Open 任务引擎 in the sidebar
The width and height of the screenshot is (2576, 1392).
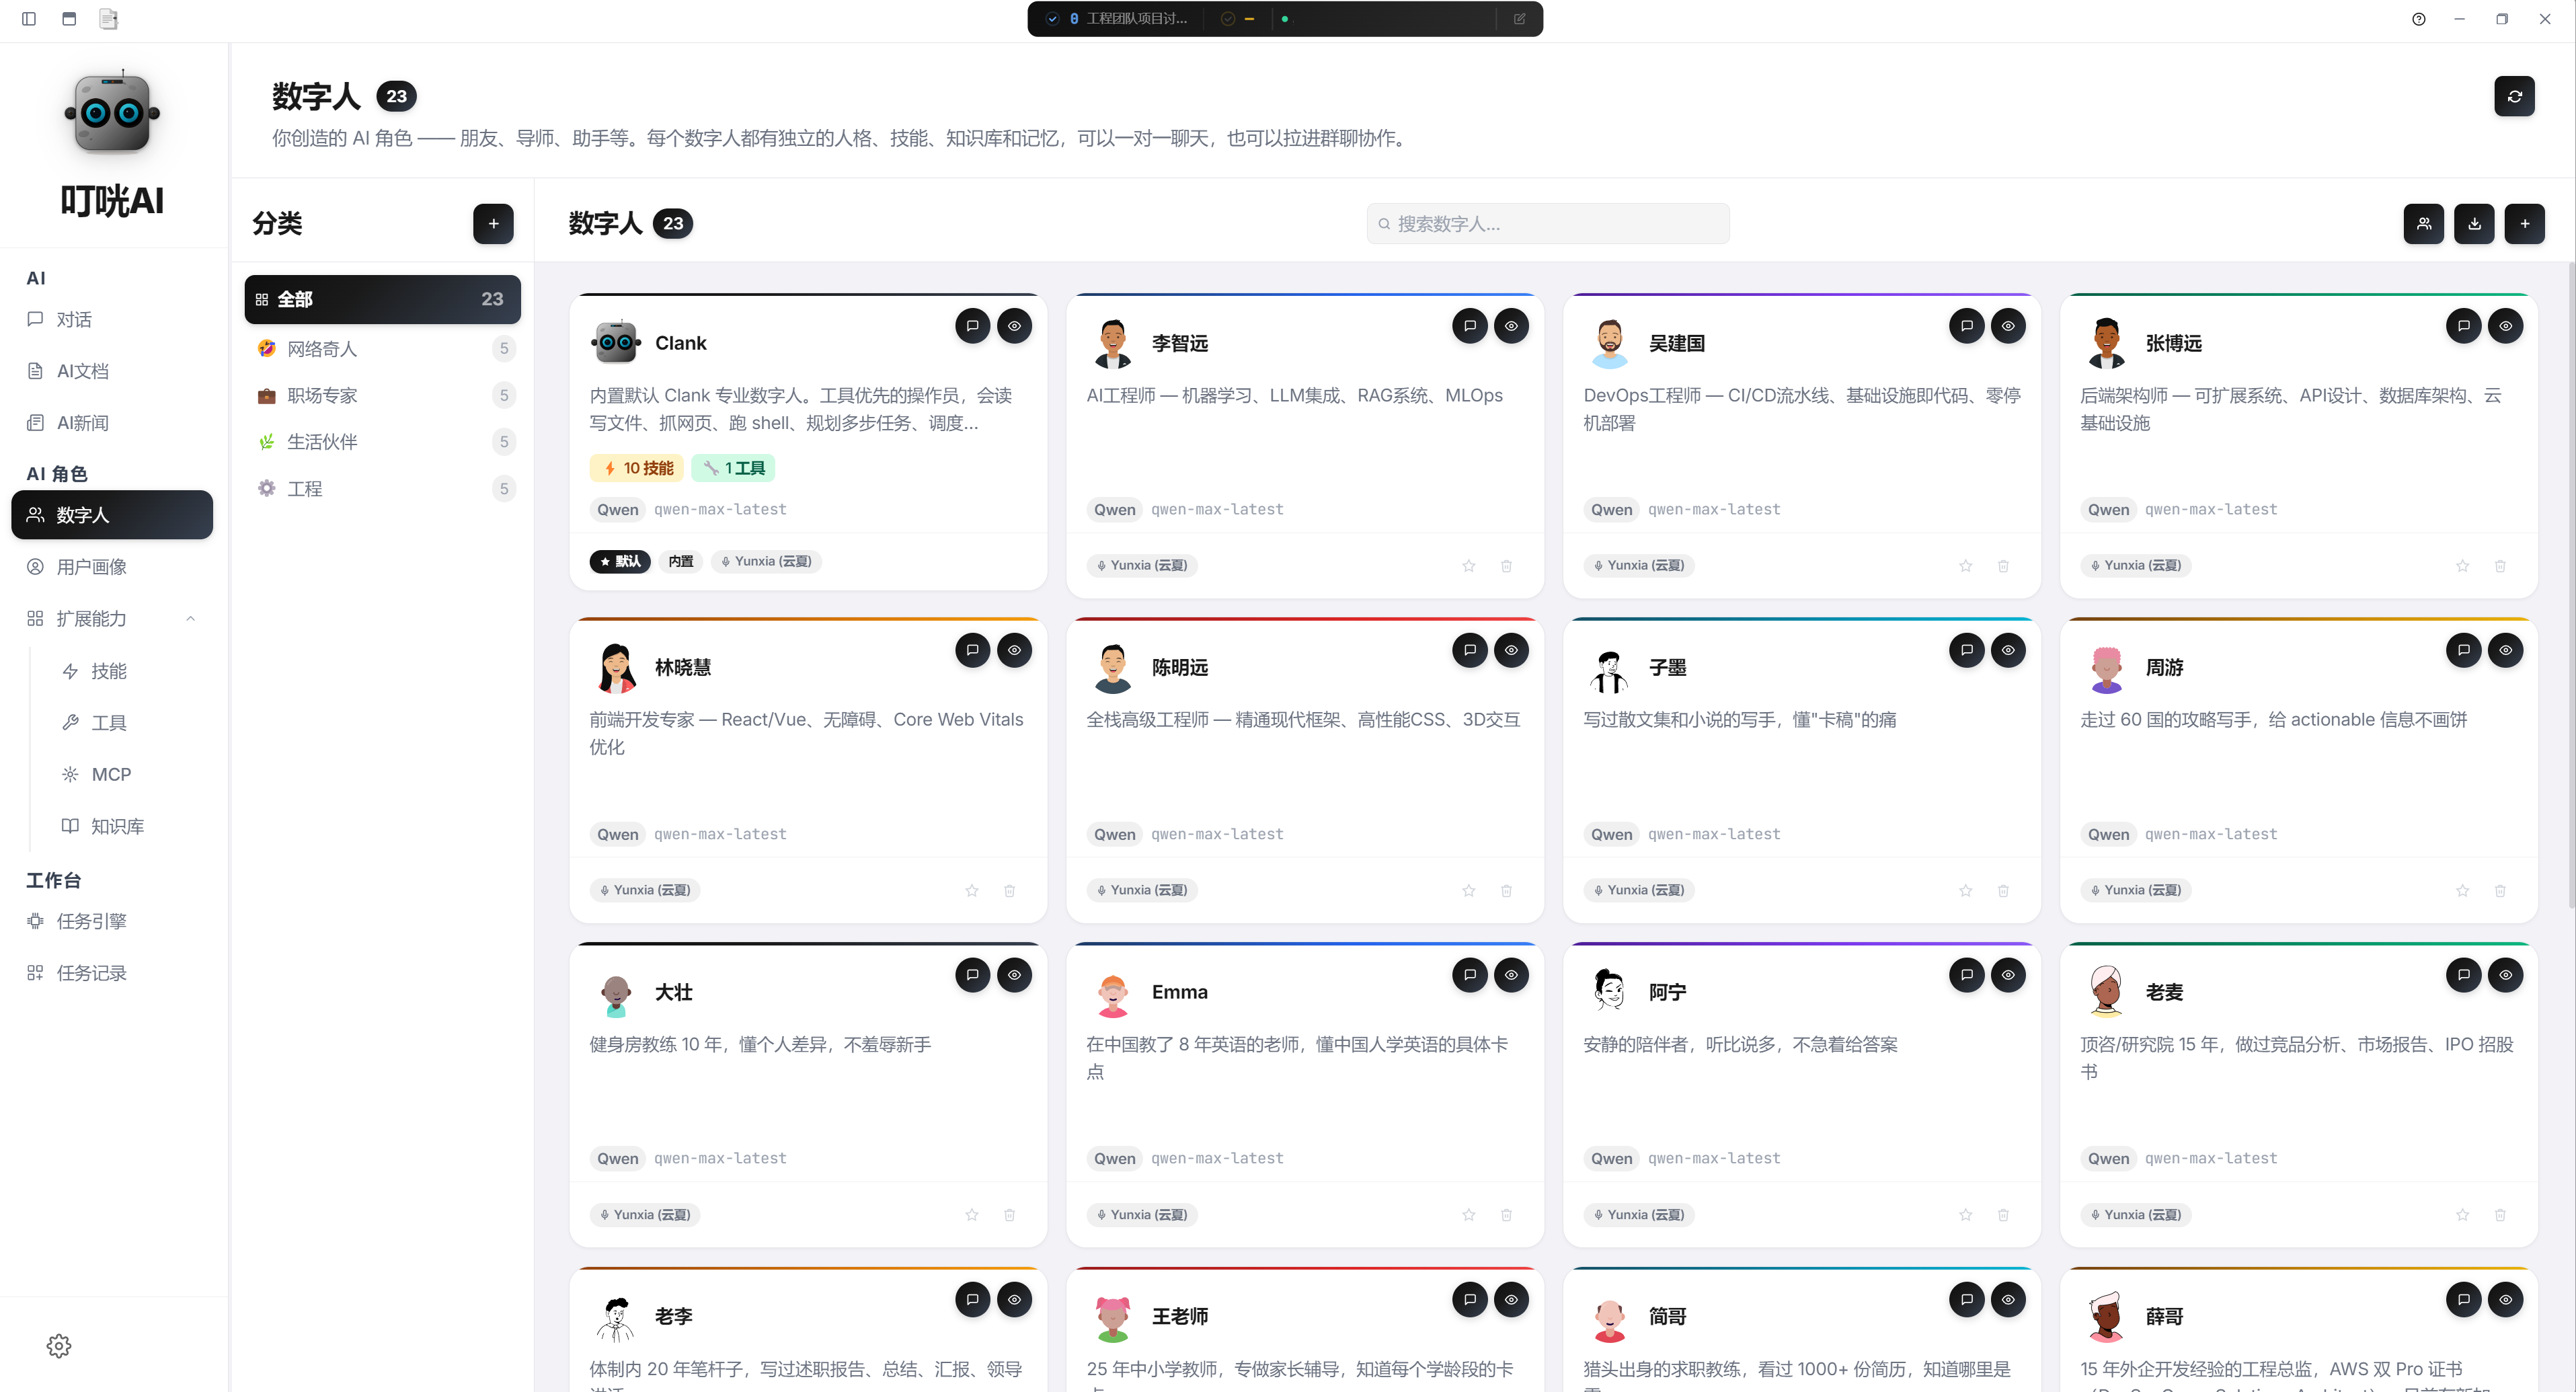112,922
